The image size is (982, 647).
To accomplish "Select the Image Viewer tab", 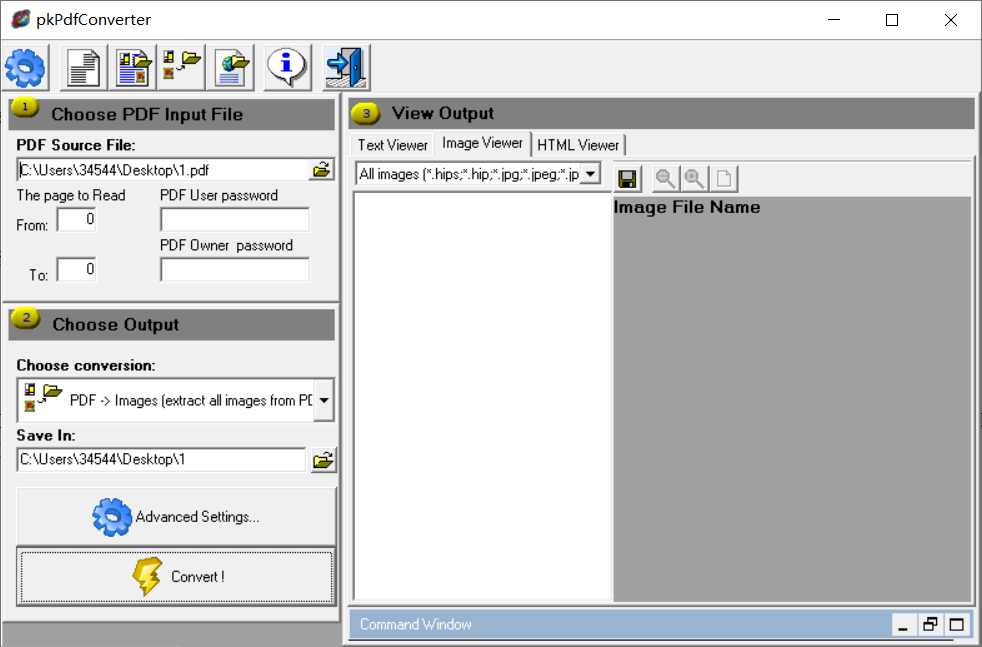I will coord(482,143).
